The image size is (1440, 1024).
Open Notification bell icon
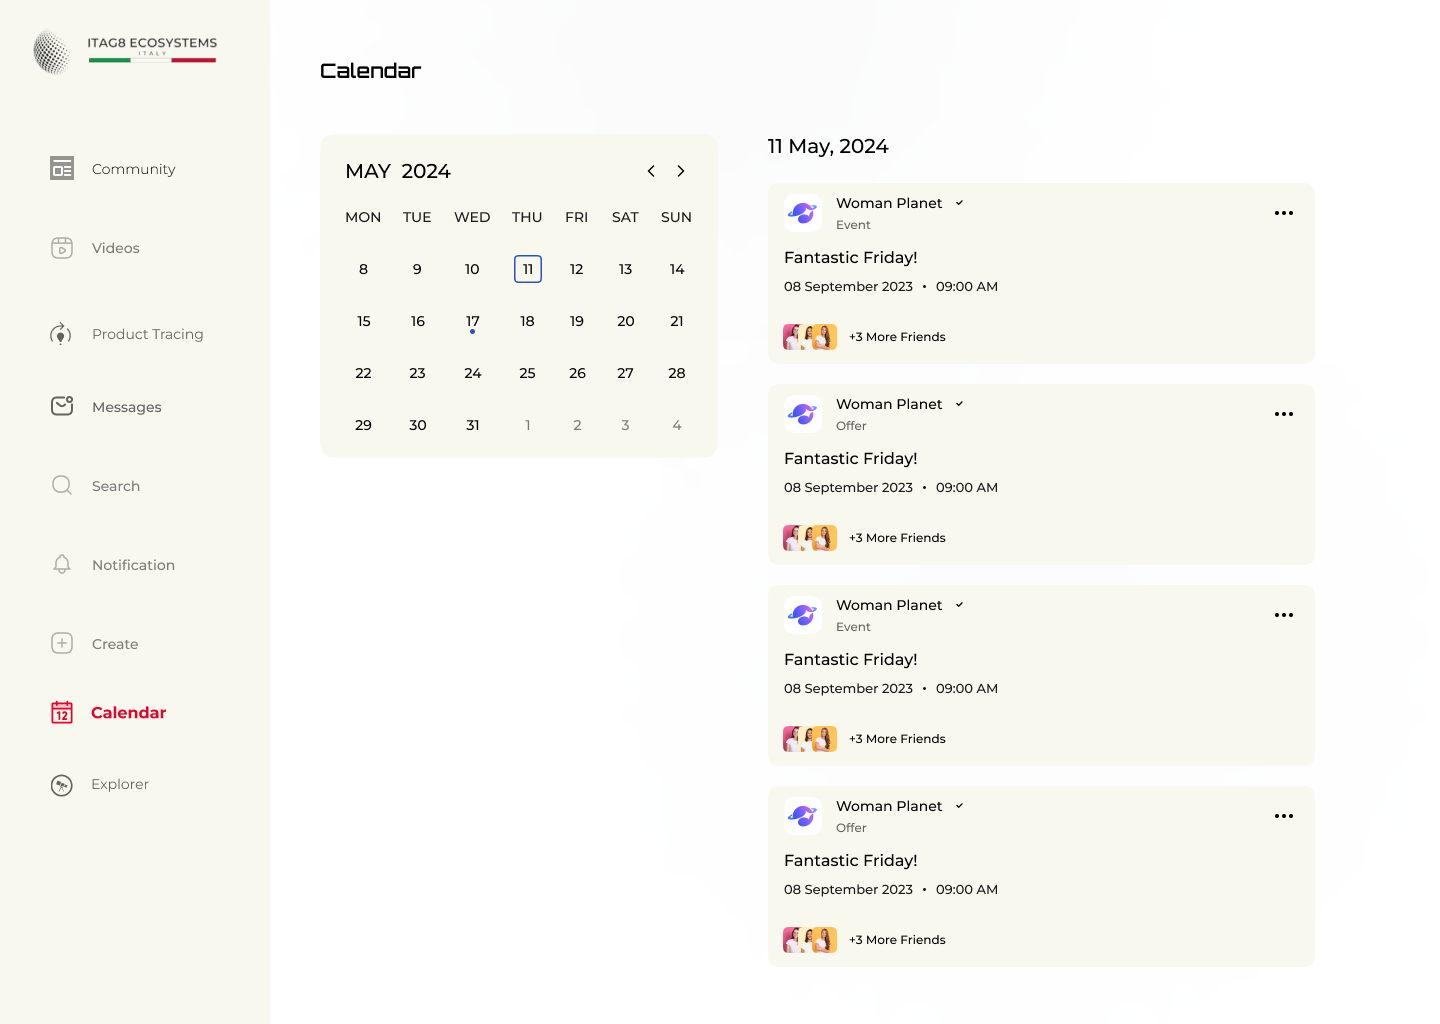(x=62, y=565)
